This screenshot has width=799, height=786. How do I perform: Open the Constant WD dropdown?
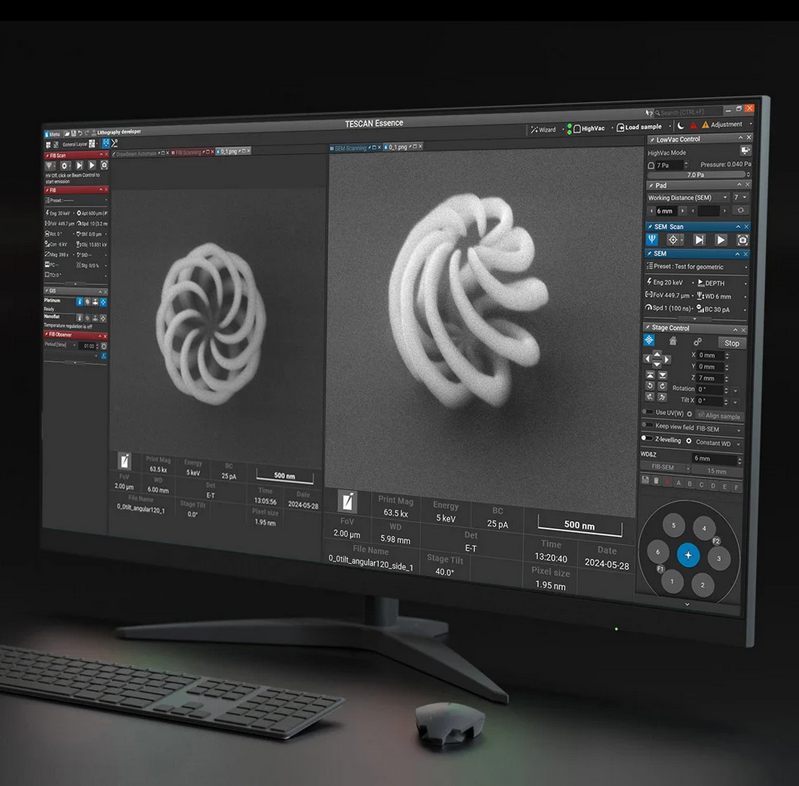click(x=719, y=442)
